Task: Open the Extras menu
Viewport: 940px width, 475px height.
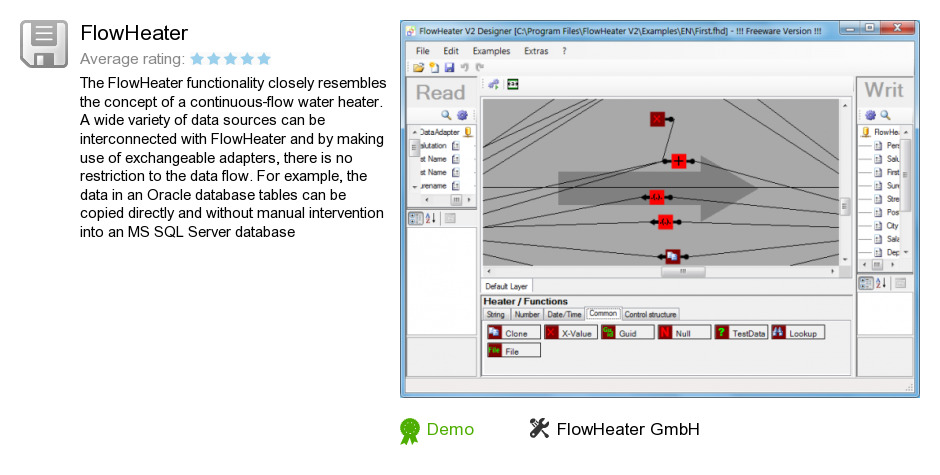Action: (536, 51)
